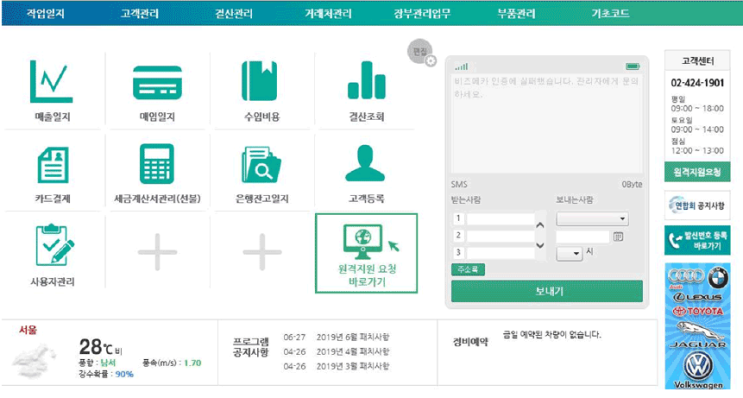Open the 작업일지 menu
743x398 pixels.
pos(45,13)
